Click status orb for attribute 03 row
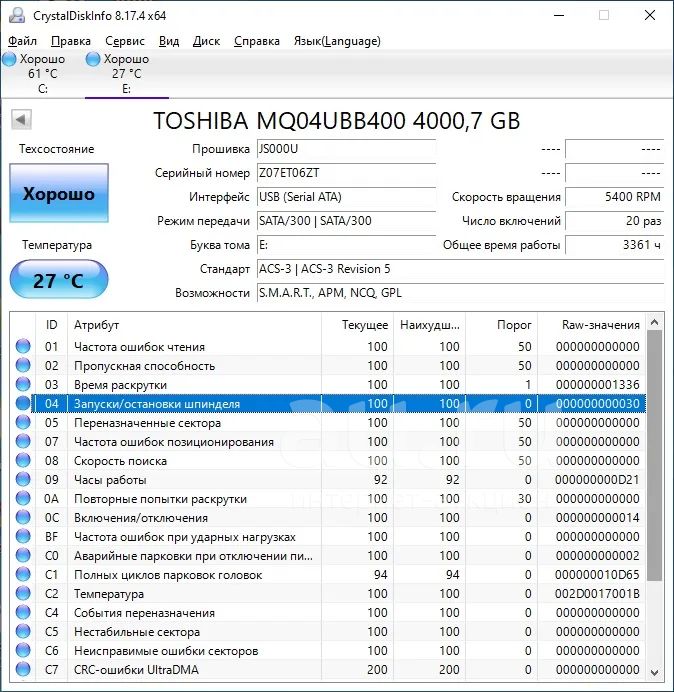This screenshot has width=674, height=692. 23,384
